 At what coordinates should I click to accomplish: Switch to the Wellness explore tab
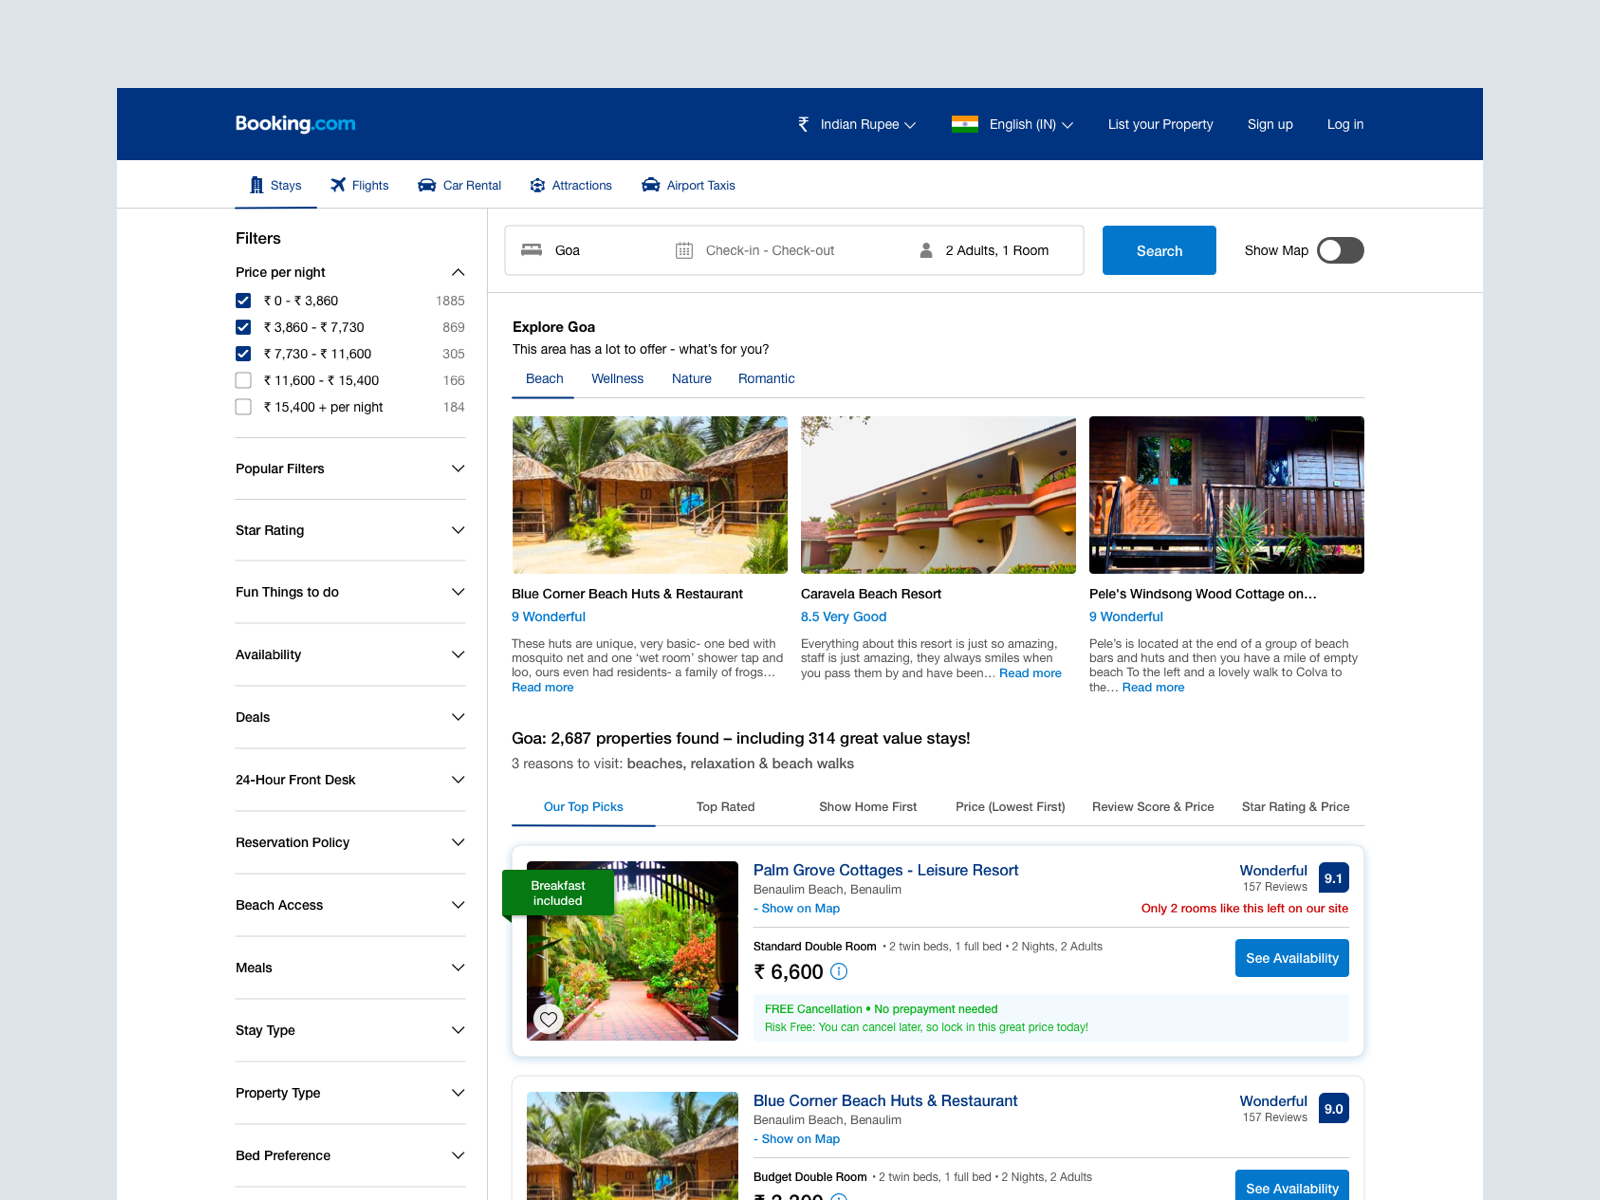click(617, 379)
